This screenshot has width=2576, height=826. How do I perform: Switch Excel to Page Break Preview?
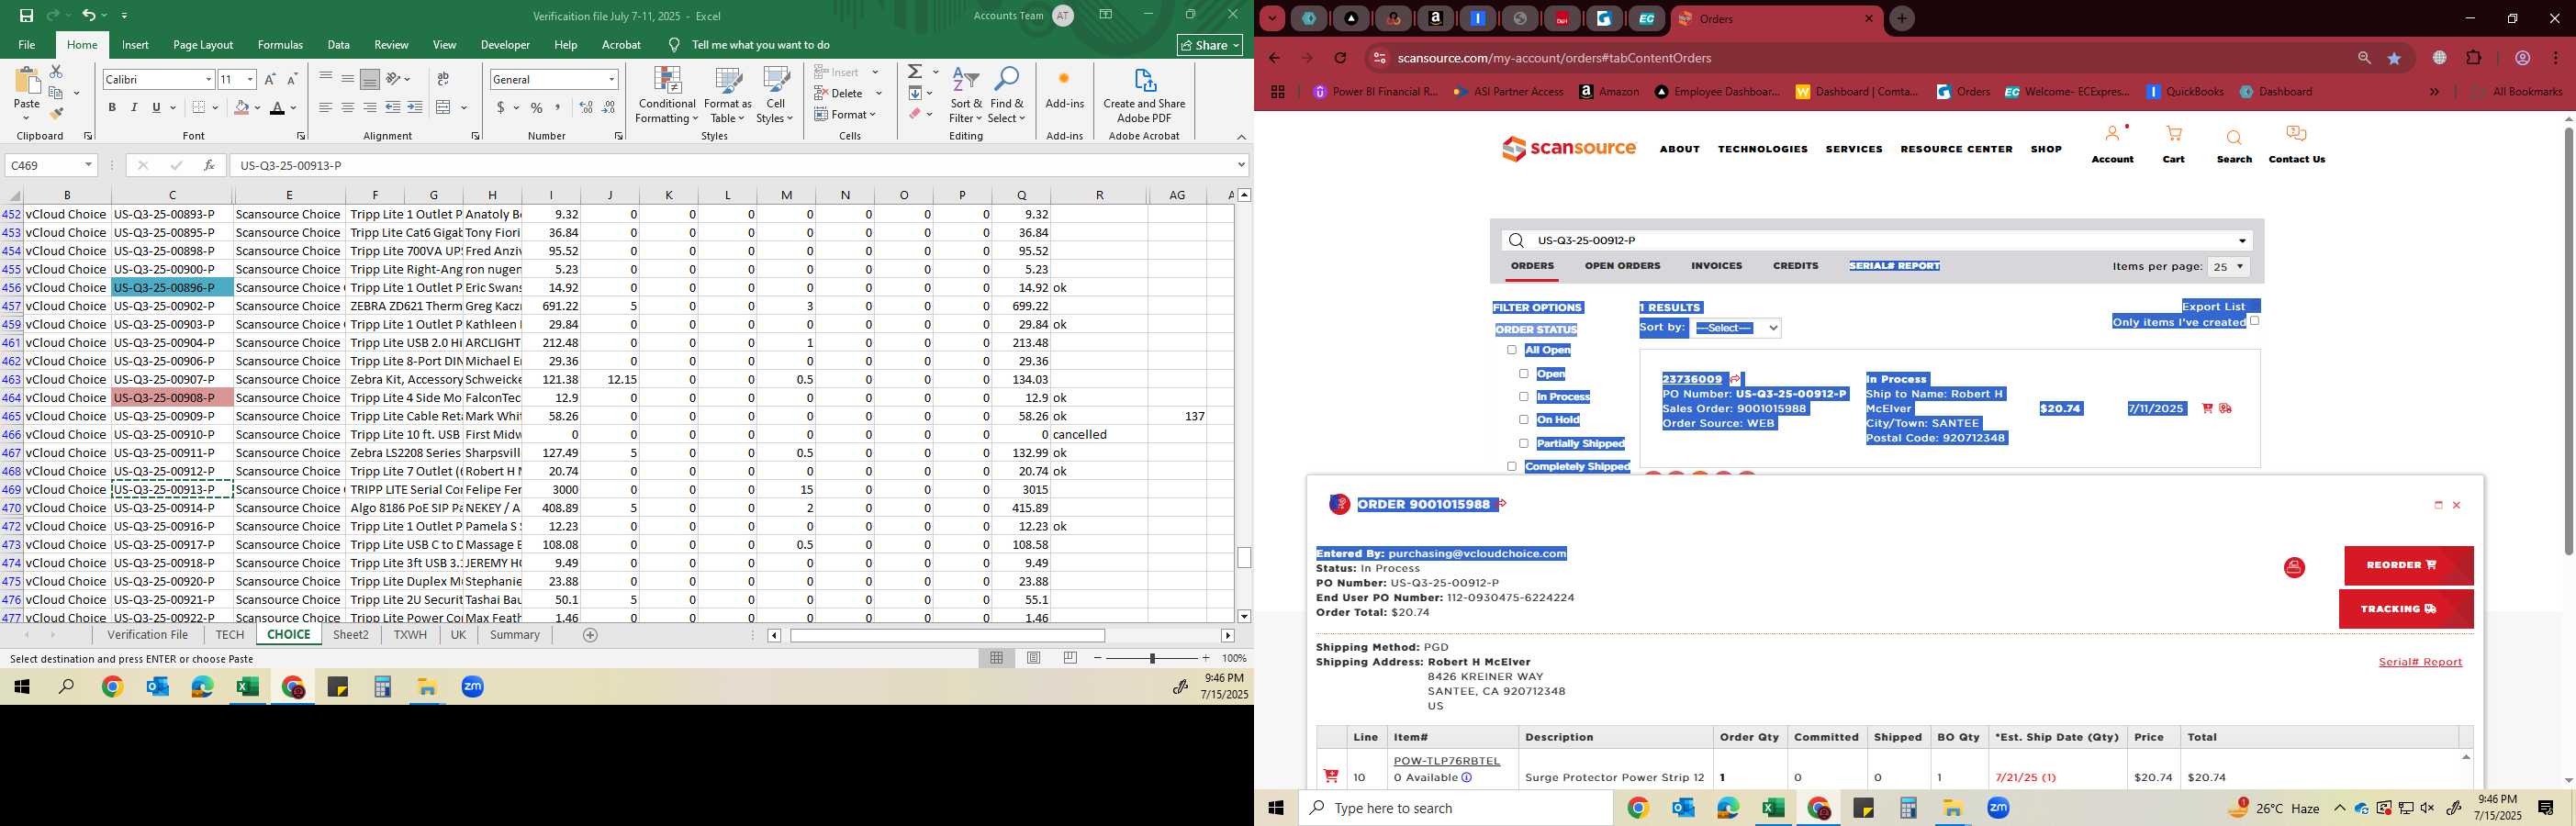[1070, 658]
